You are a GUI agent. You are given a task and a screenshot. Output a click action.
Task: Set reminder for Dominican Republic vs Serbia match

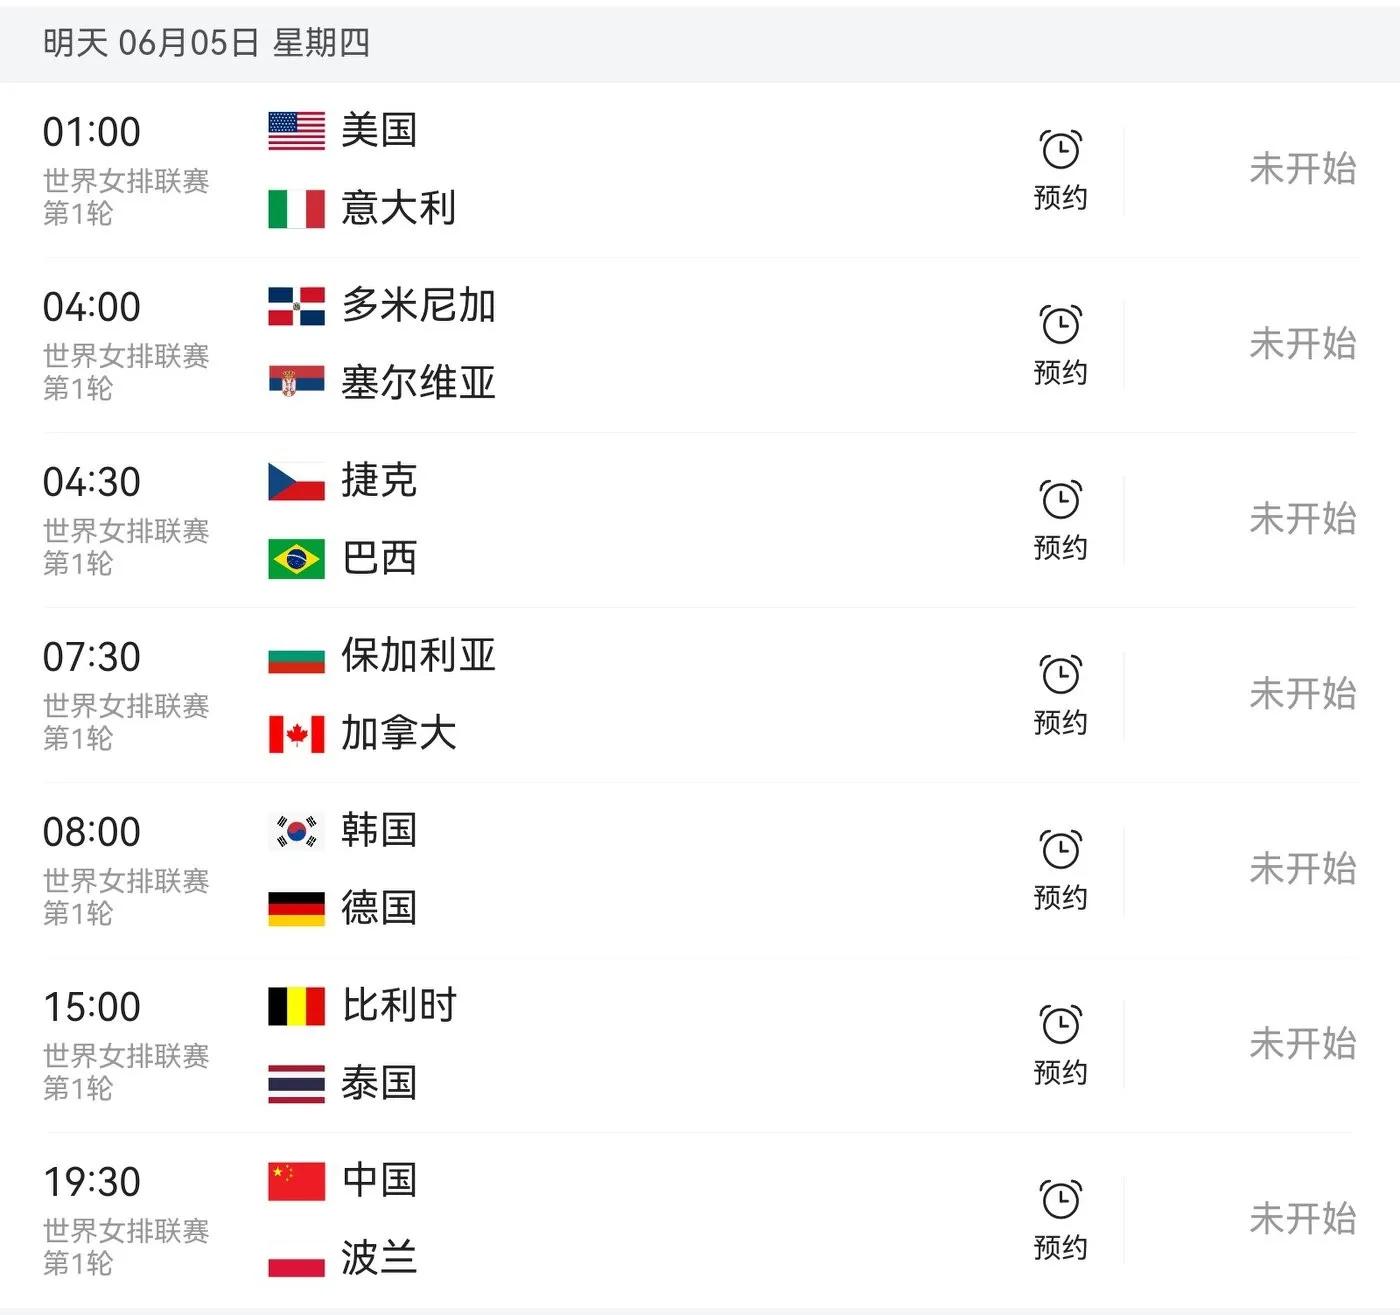tap(1060, 326)
